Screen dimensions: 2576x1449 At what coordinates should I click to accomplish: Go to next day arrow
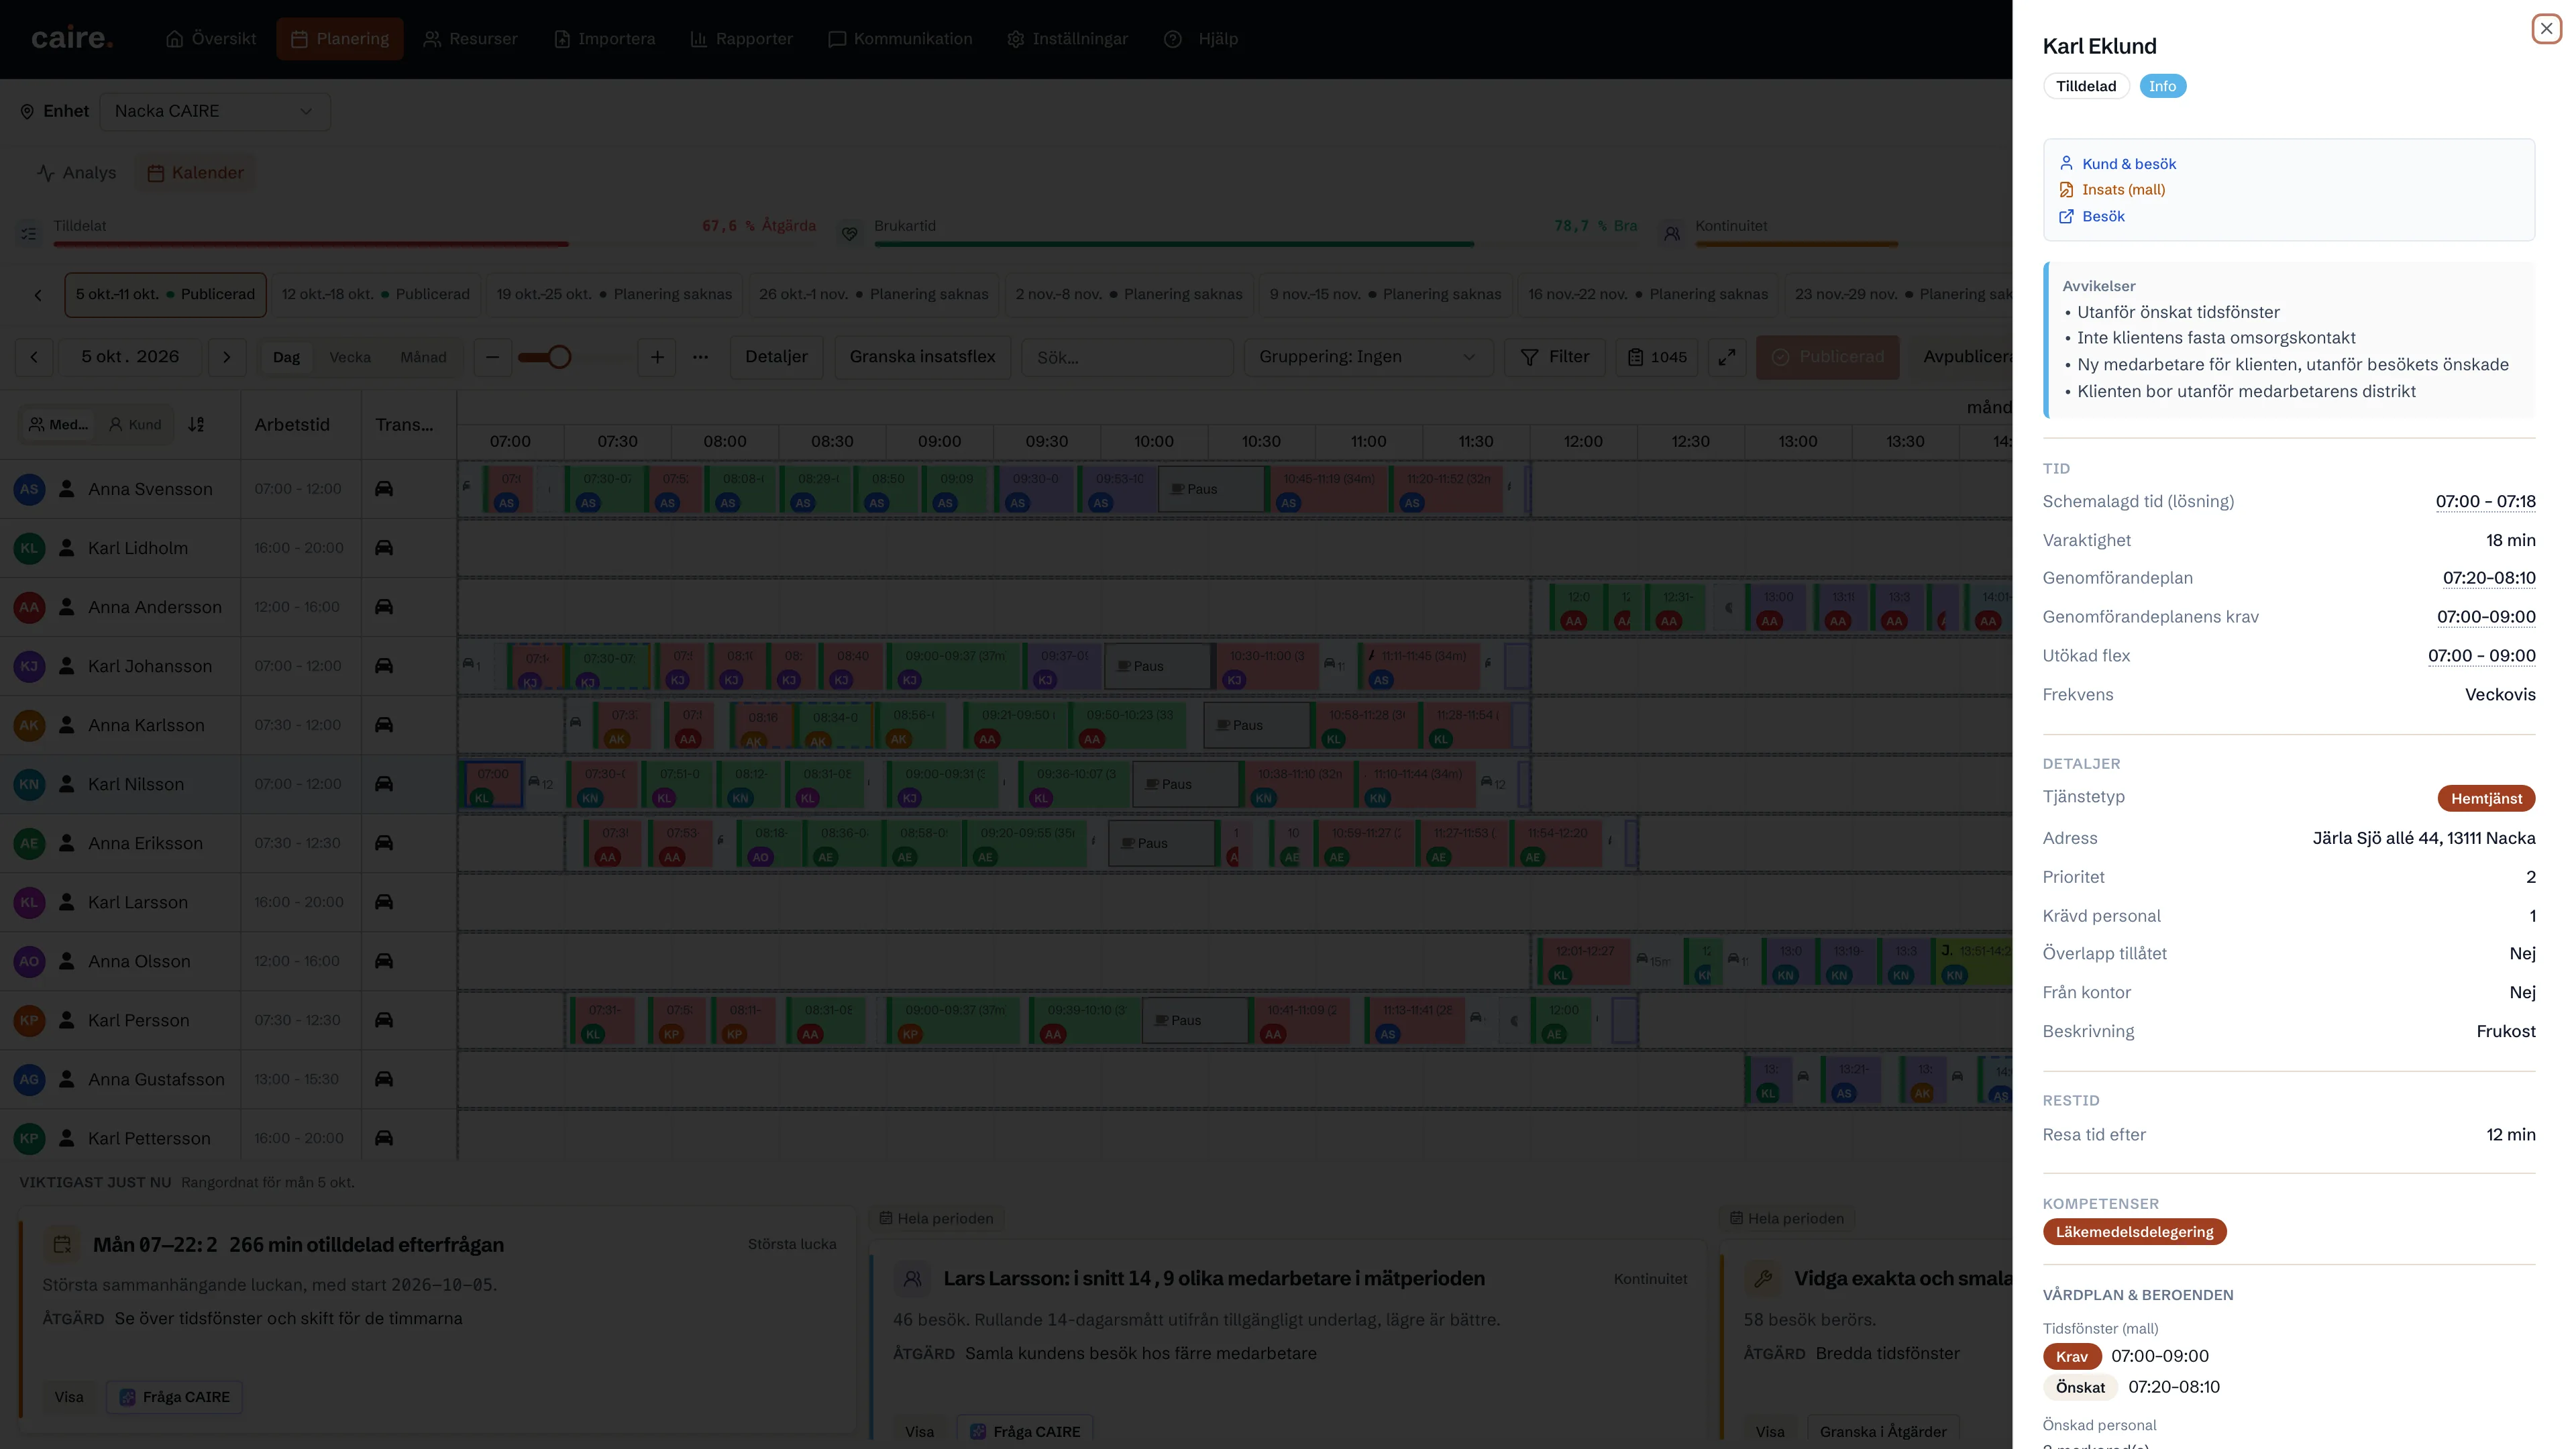point(227,357)
